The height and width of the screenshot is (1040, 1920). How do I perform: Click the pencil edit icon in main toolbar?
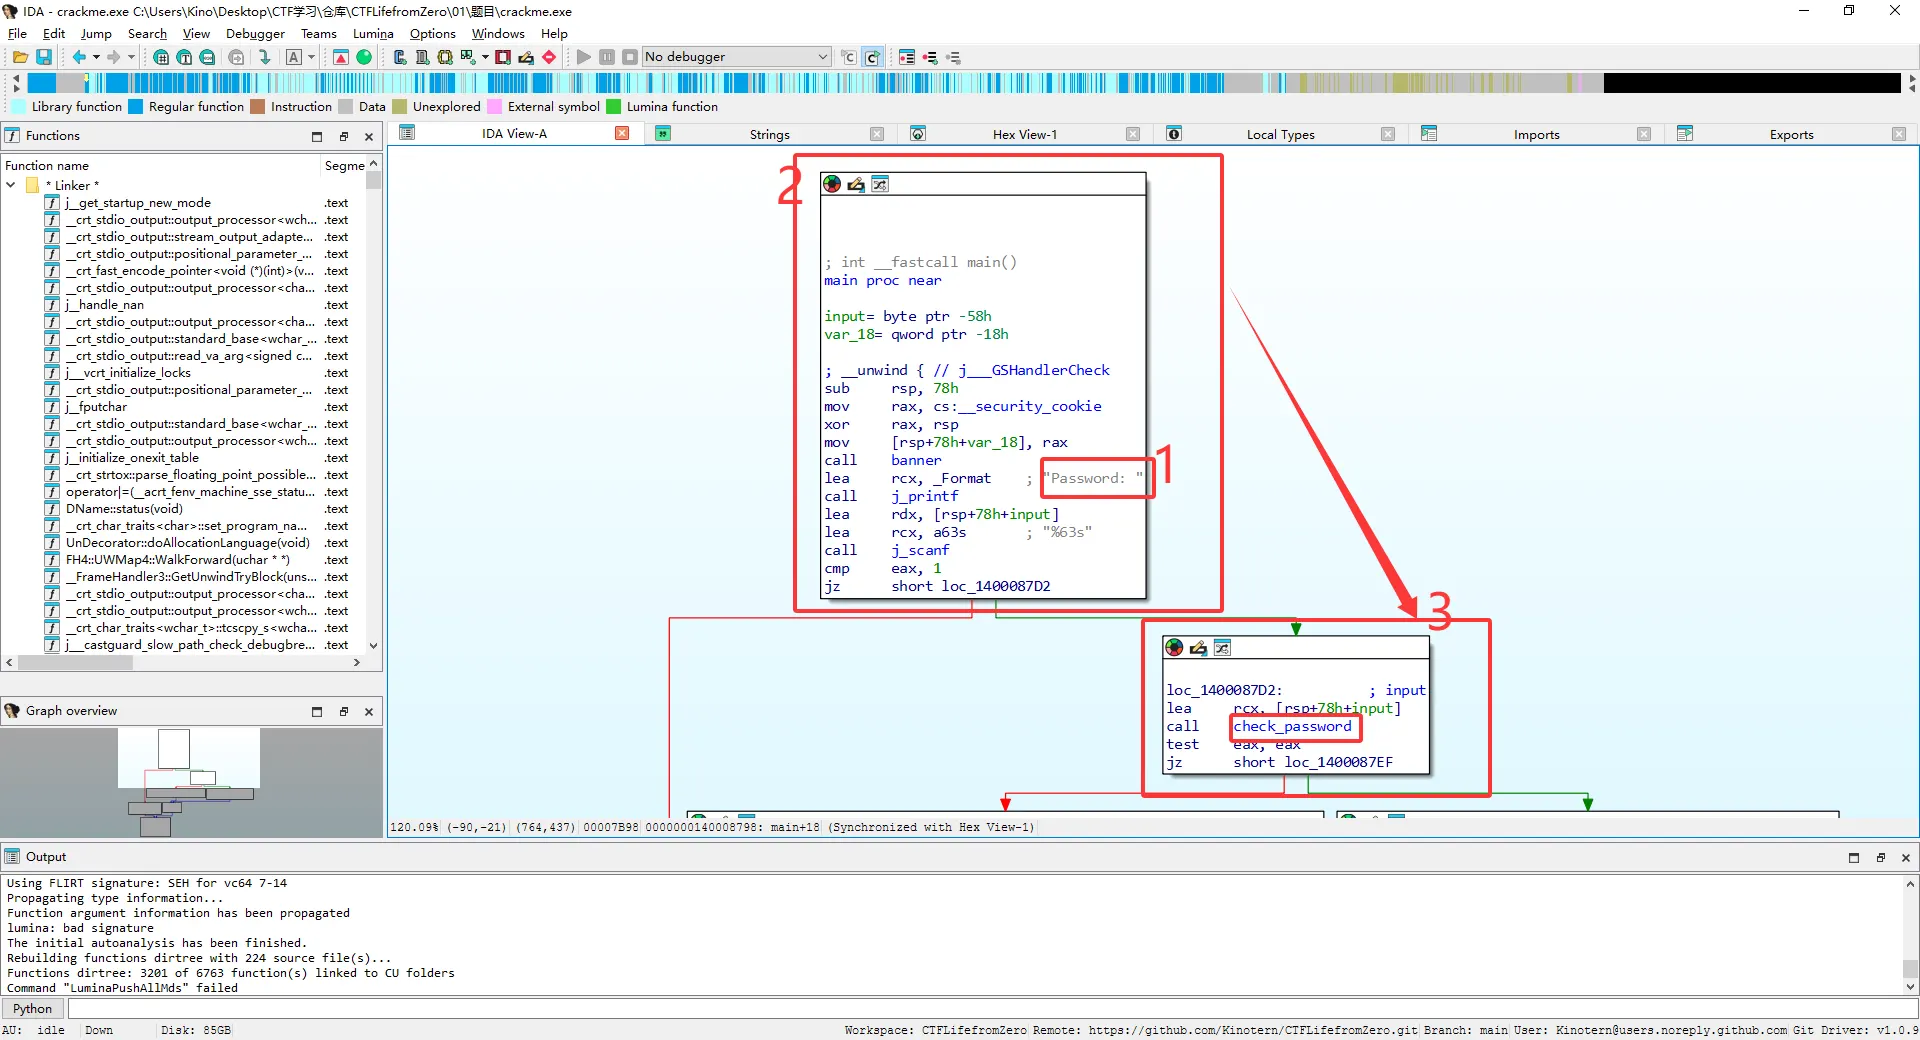[x=526, y=57]
